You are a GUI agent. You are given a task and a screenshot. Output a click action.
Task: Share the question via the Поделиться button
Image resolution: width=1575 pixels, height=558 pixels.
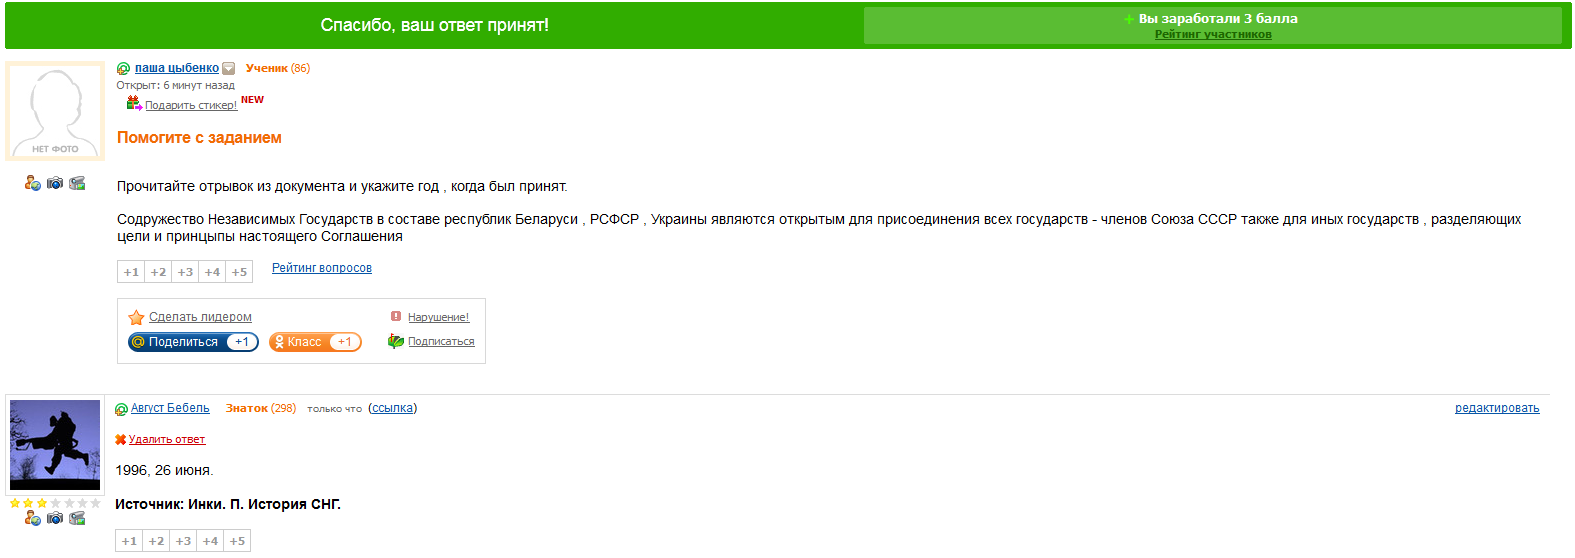(x=193, y=342)
